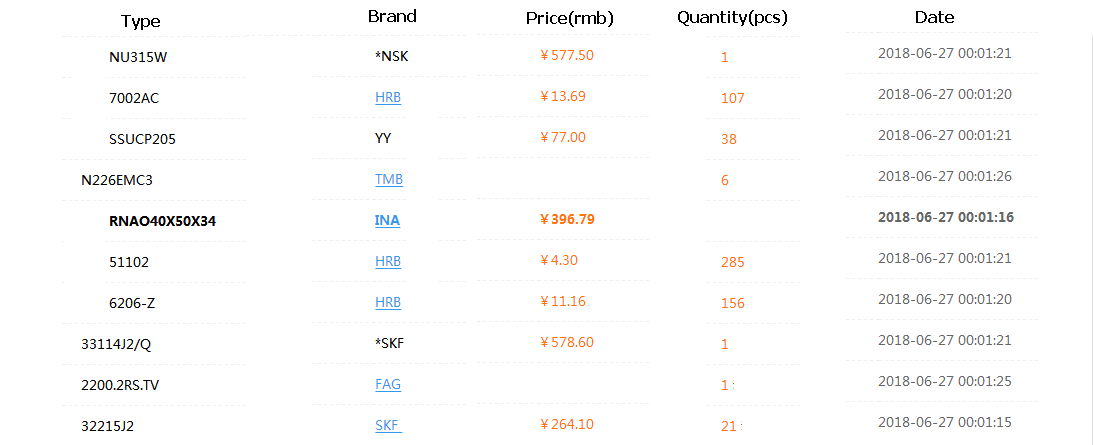
Task: Open the HRB link in the 7002AC row
Action: [388, 97]
